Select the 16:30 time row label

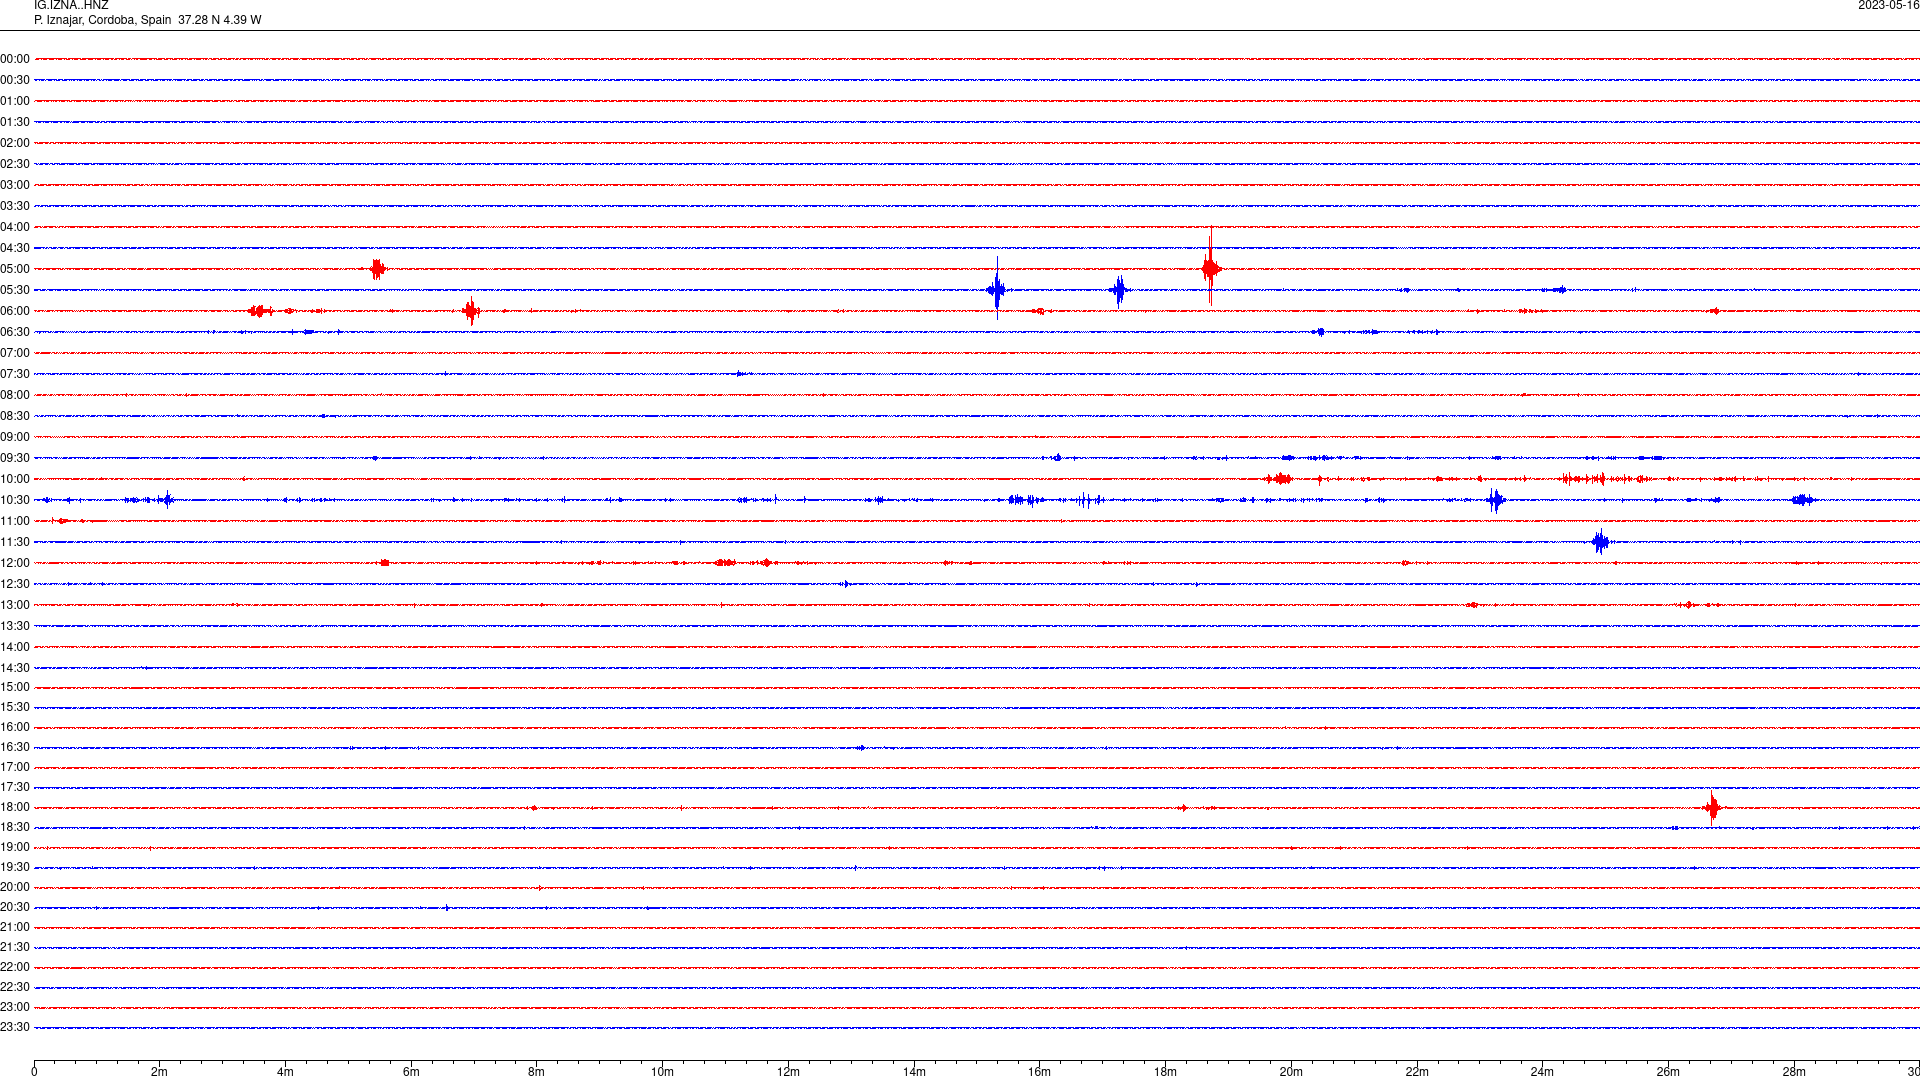(x=15, y=747)
